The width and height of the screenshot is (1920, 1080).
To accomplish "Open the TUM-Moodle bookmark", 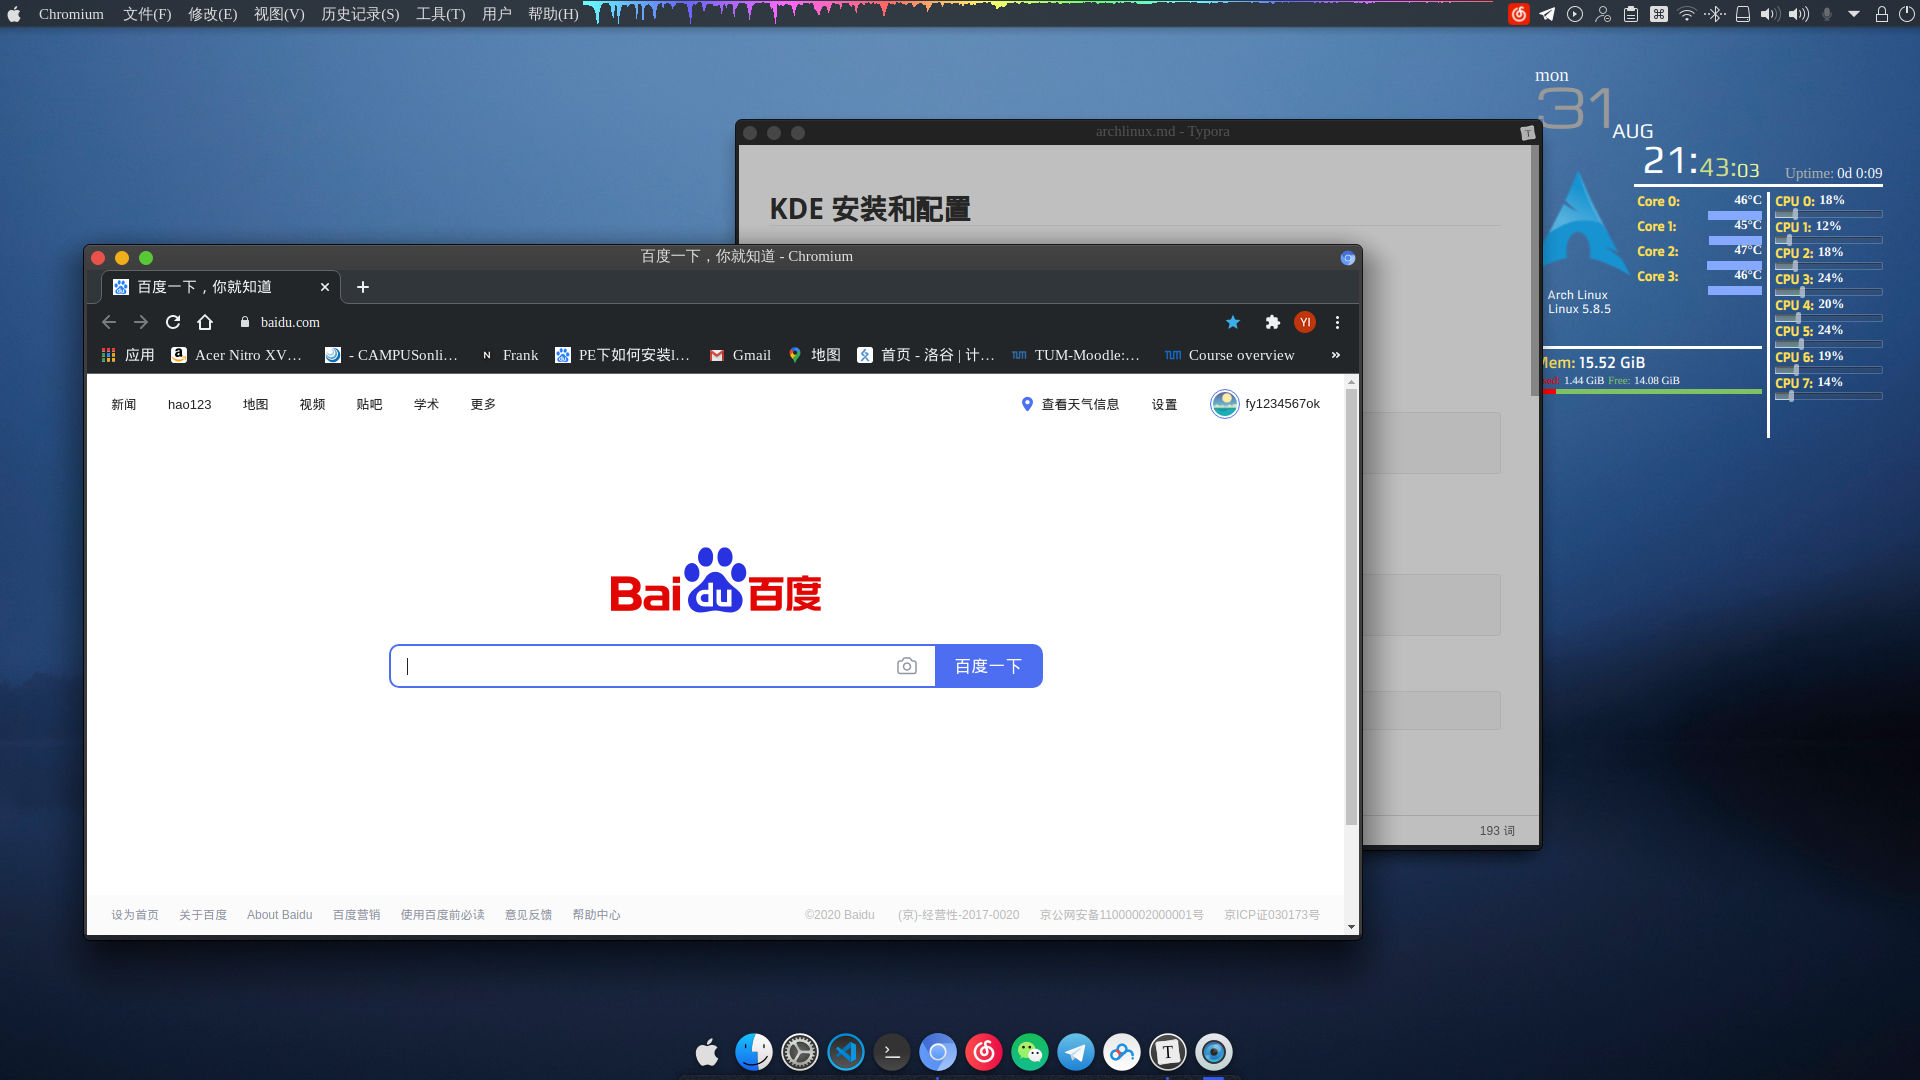I will (1076, 355).
